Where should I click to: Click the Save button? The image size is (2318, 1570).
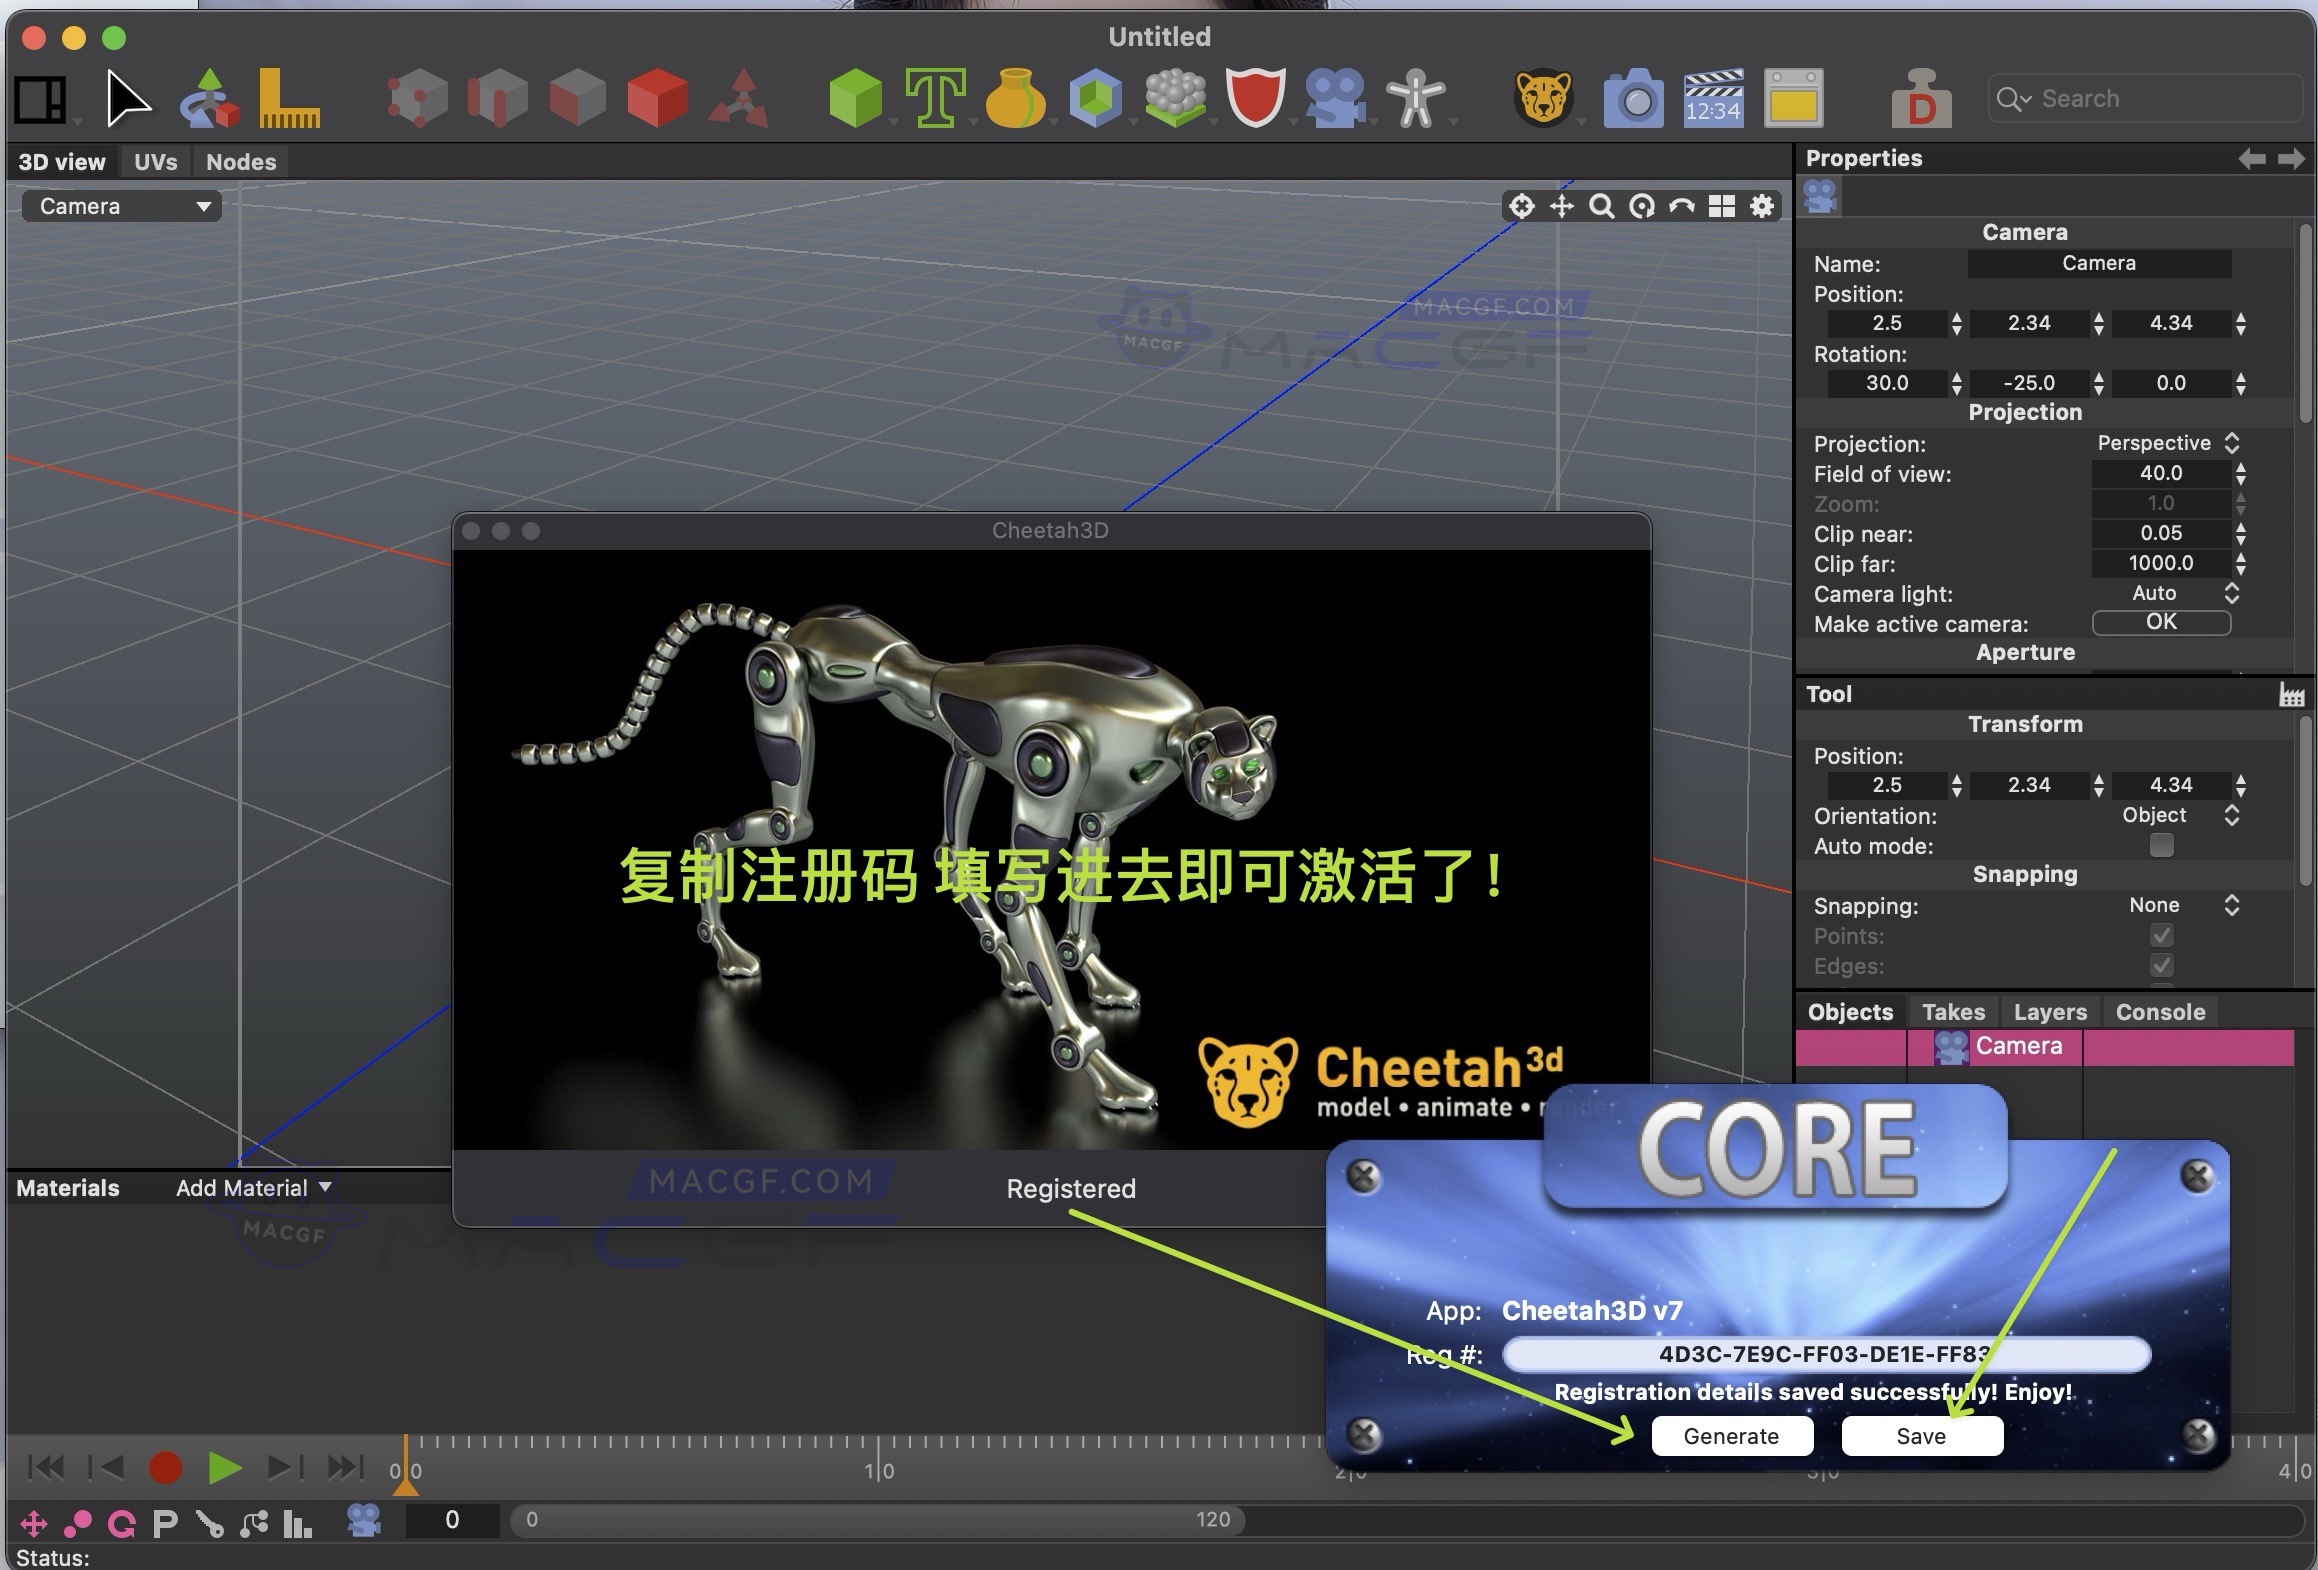click(x=1920, y=1436)
